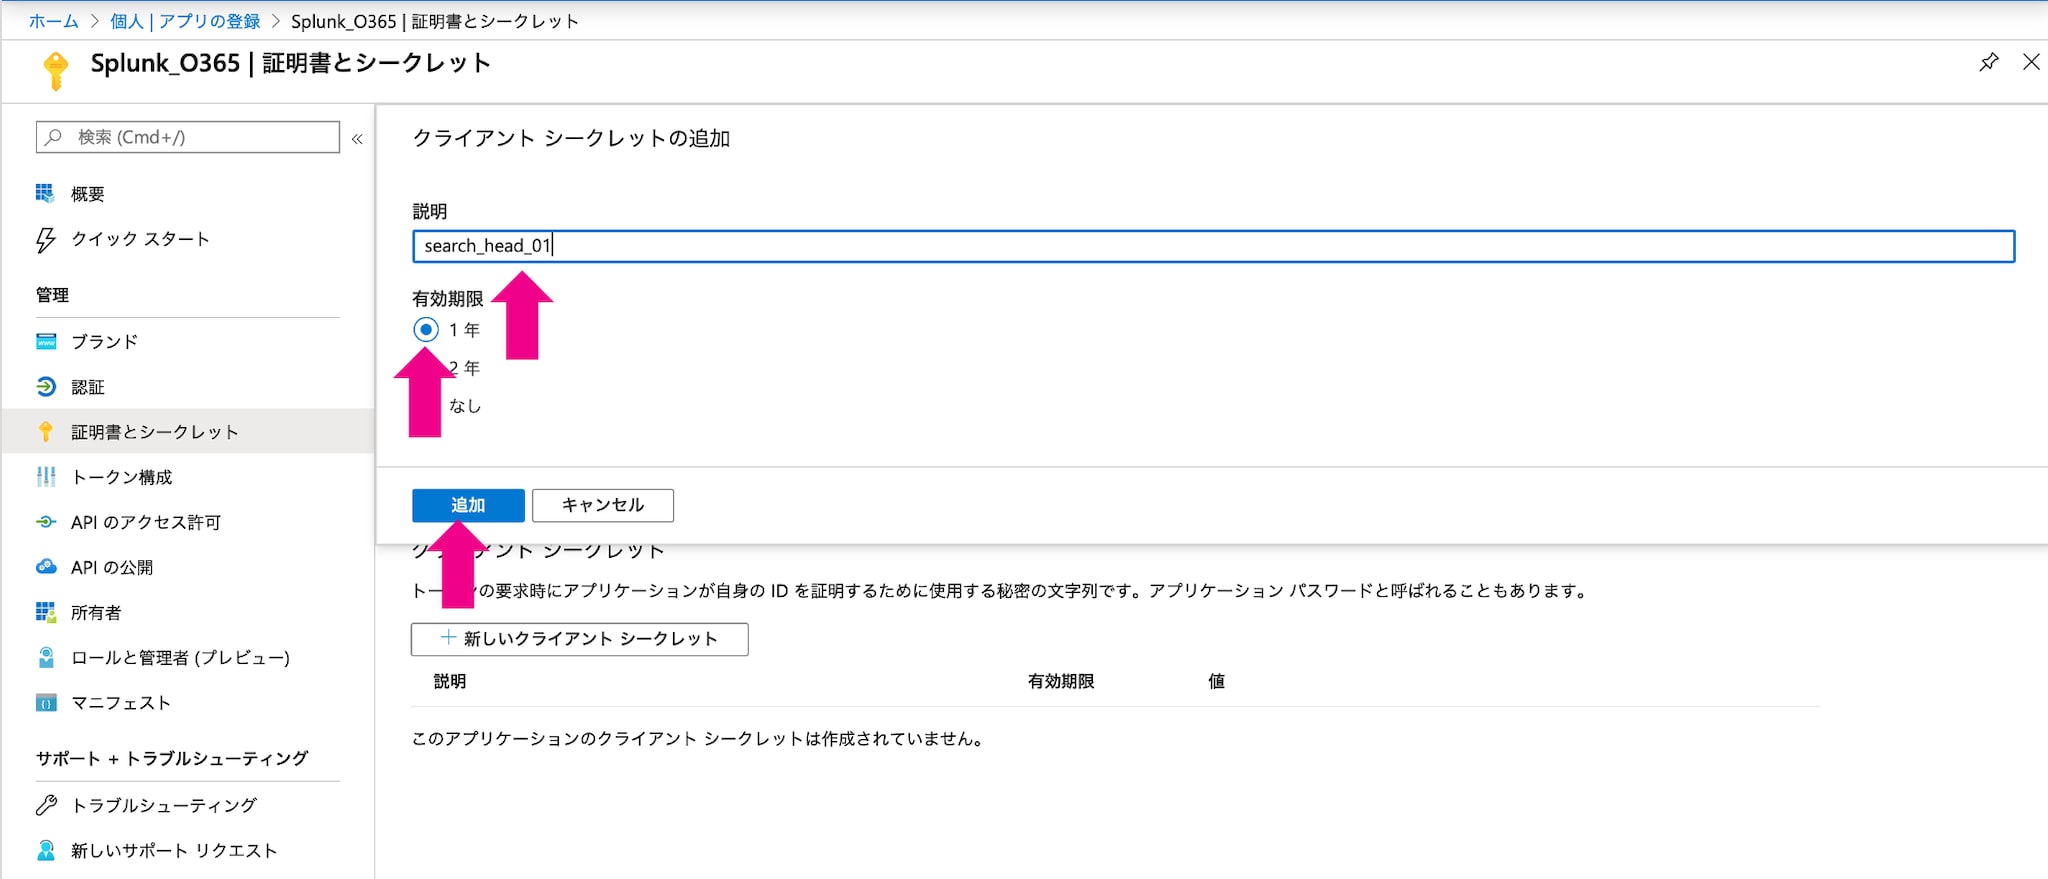Click the マニフェスト icon in sidebar
The height and width of the screenshot is (879, 2048).
(46, 702)
